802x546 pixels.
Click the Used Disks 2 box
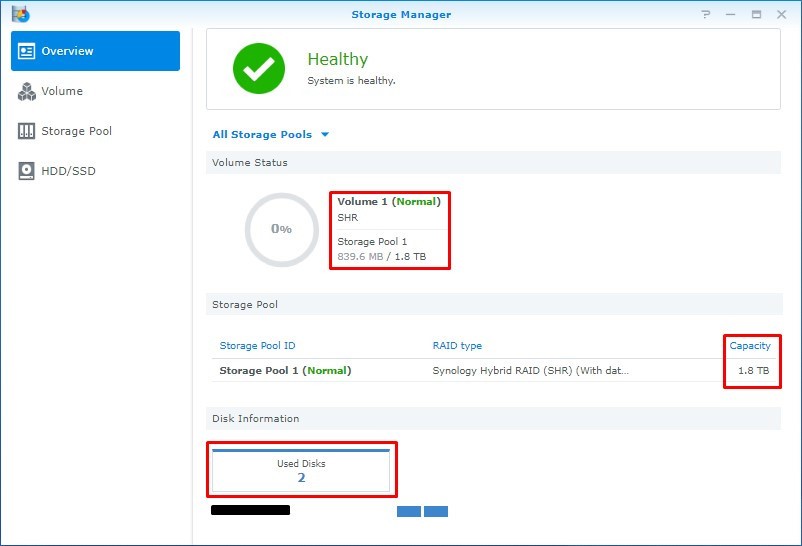pos(301,470)
